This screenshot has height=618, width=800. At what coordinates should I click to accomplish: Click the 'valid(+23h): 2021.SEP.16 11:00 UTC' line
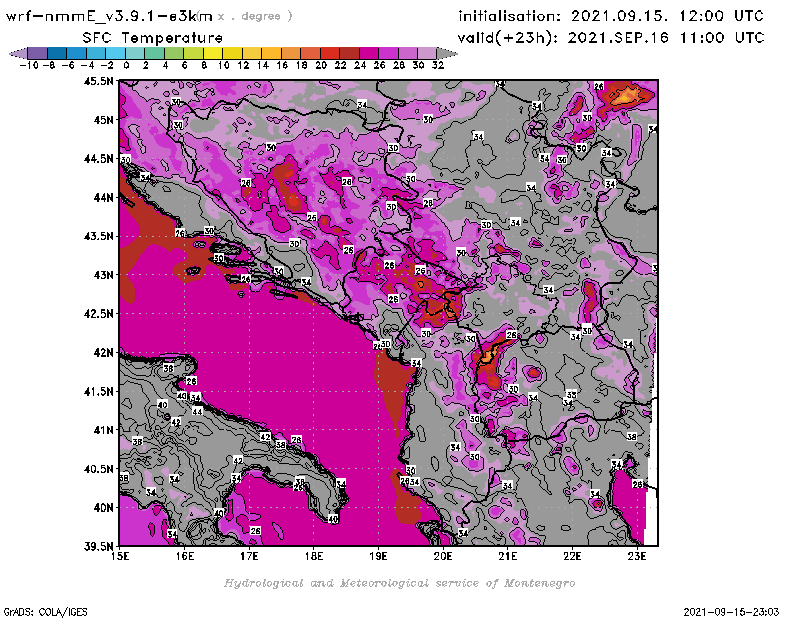click(611, 38)
